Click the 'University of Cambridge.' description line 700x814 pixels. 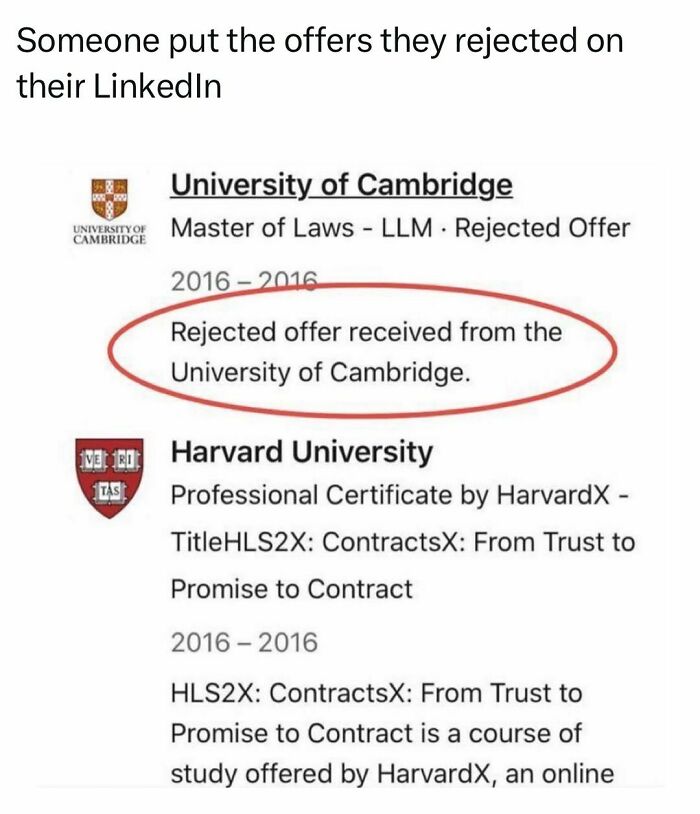pyautogui.click(x=321, y=372)
